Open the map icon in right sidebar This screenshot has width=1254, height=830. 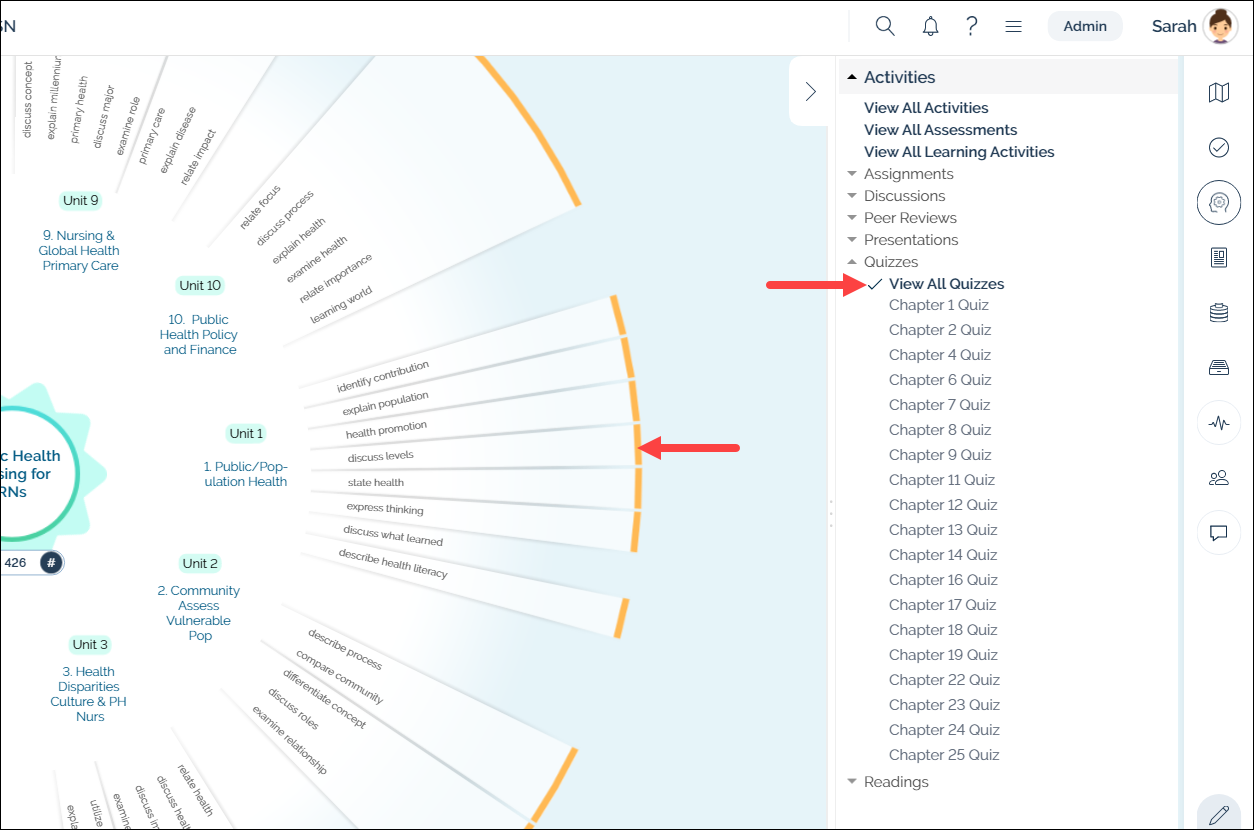pos(1218,93)
